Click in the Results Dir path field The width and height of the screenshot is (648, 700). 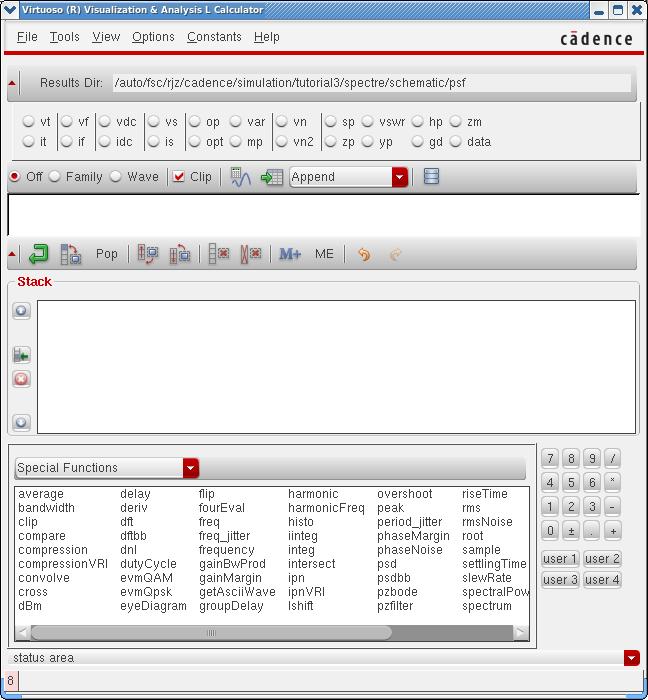tap(372, 83)
